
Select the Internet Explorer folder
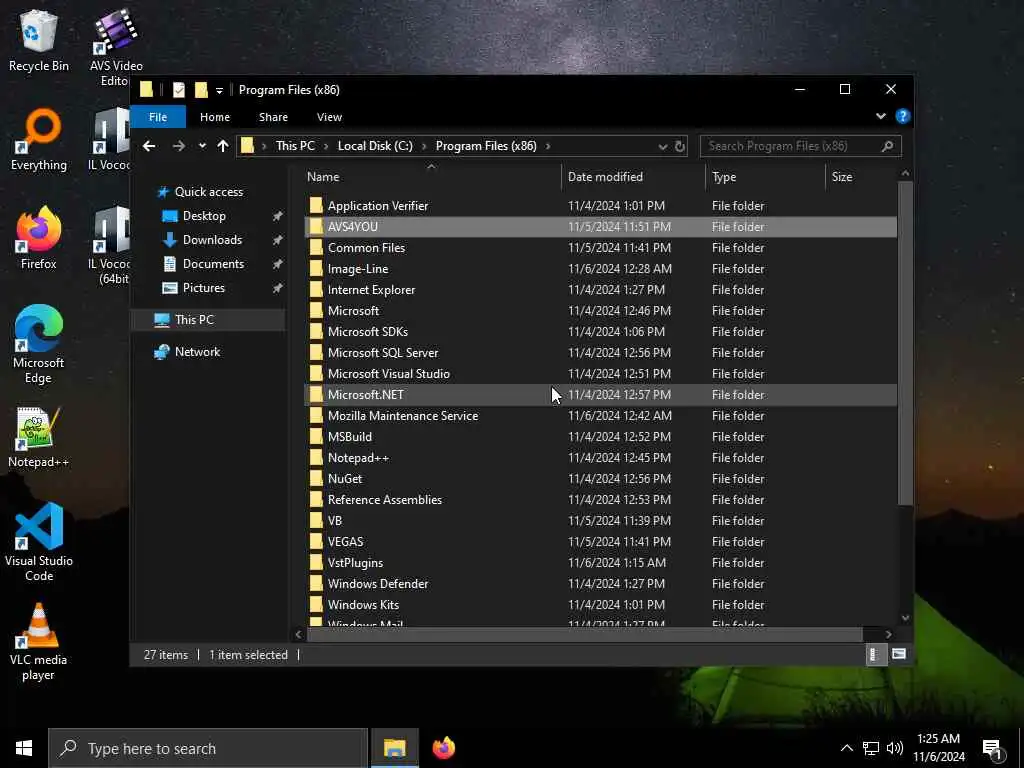[600, 290]
